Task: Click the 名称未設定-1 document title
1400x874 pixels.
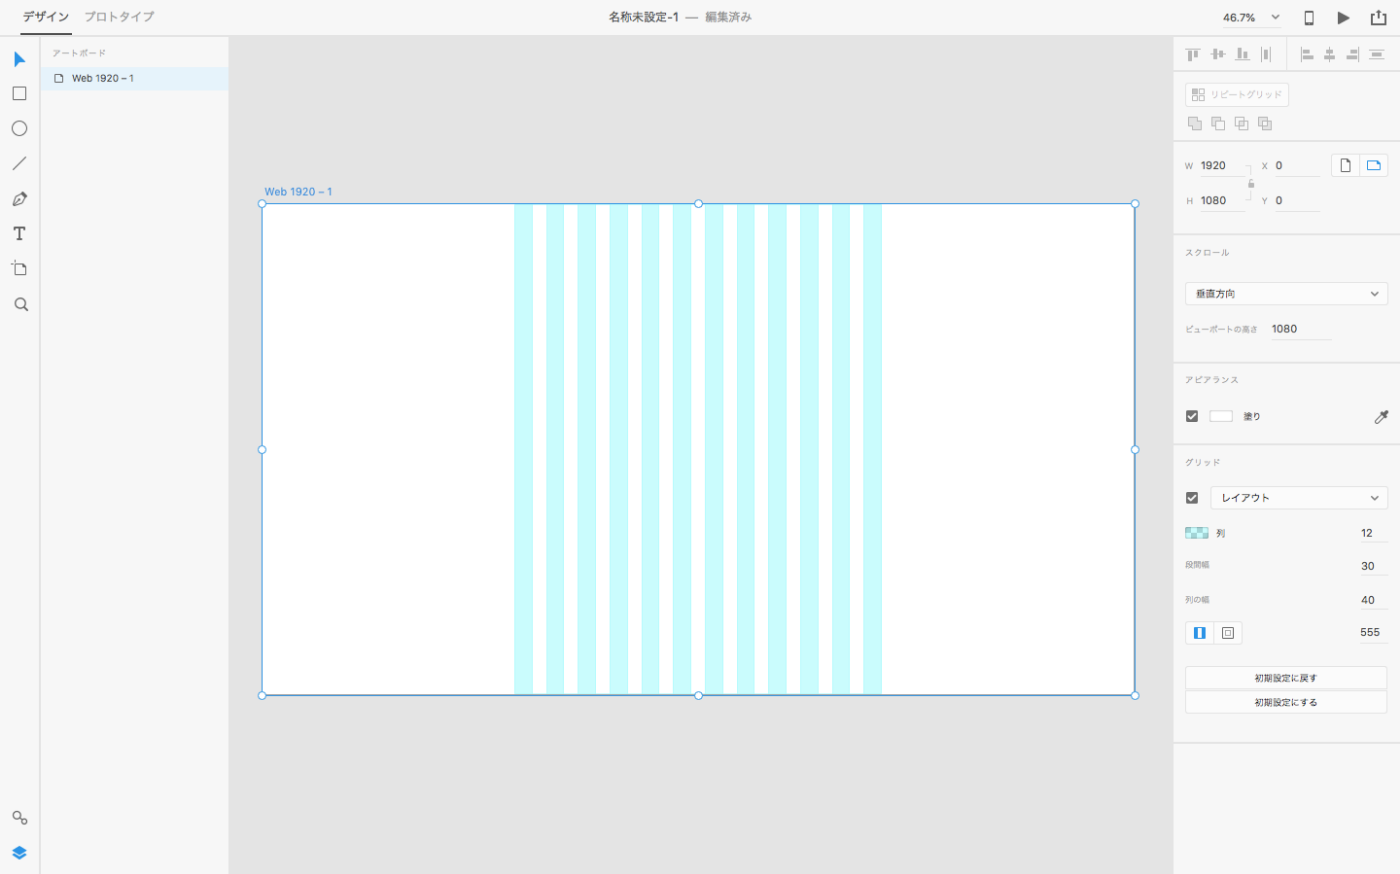Action: click(643, 17)
